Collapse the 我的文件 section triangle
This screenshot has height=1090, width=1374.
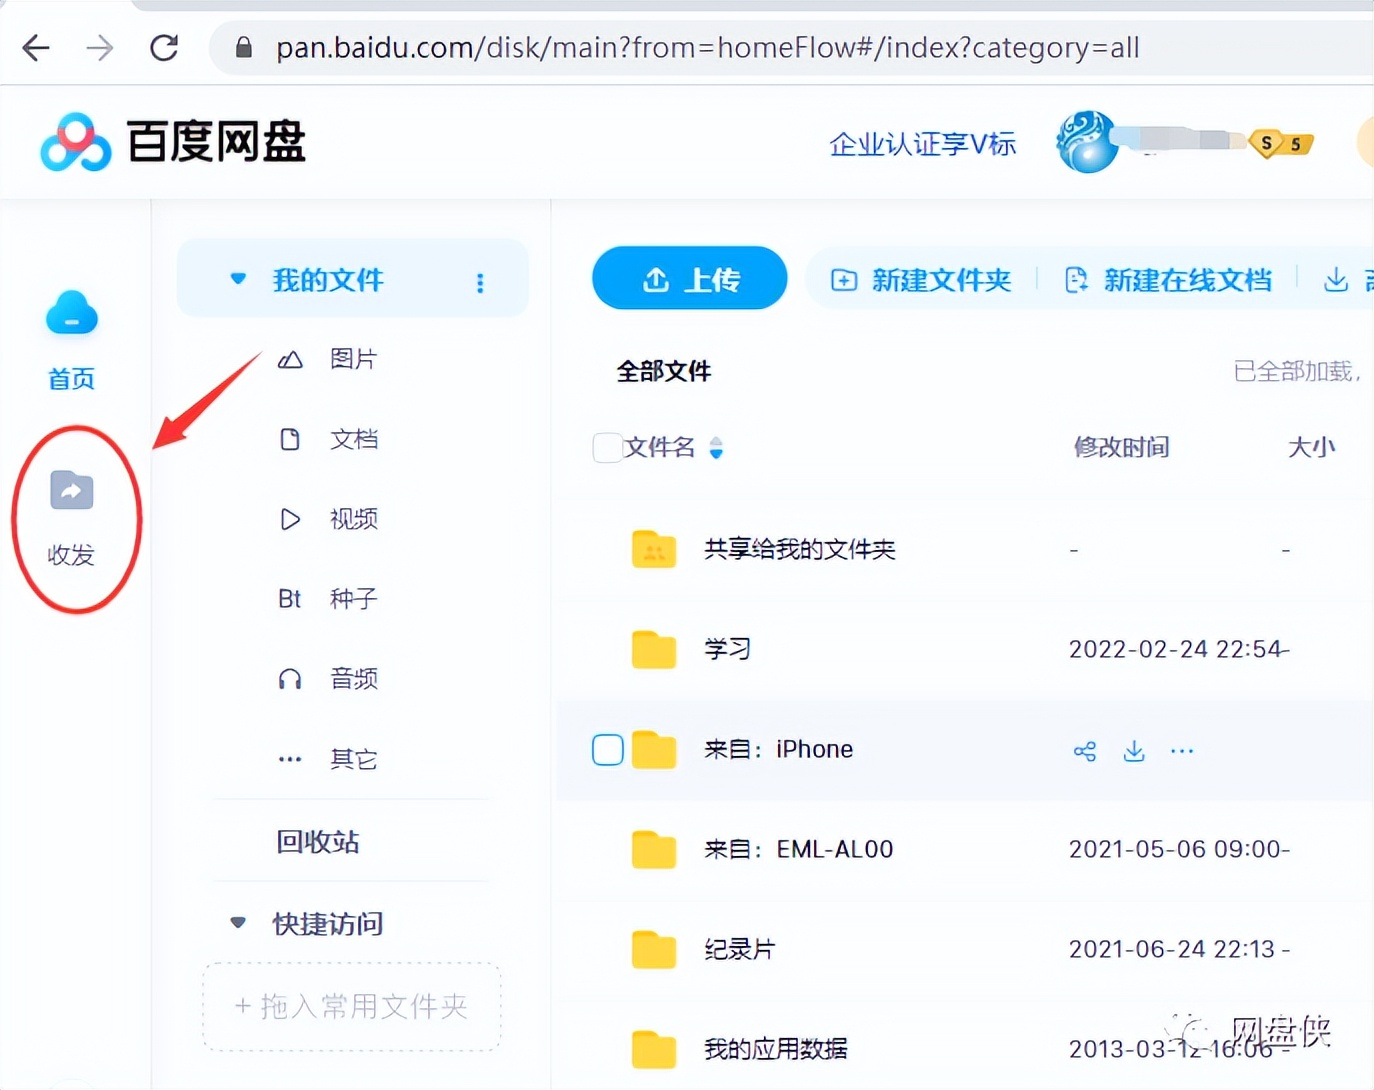pyautogui.click(x=237, y=279)
